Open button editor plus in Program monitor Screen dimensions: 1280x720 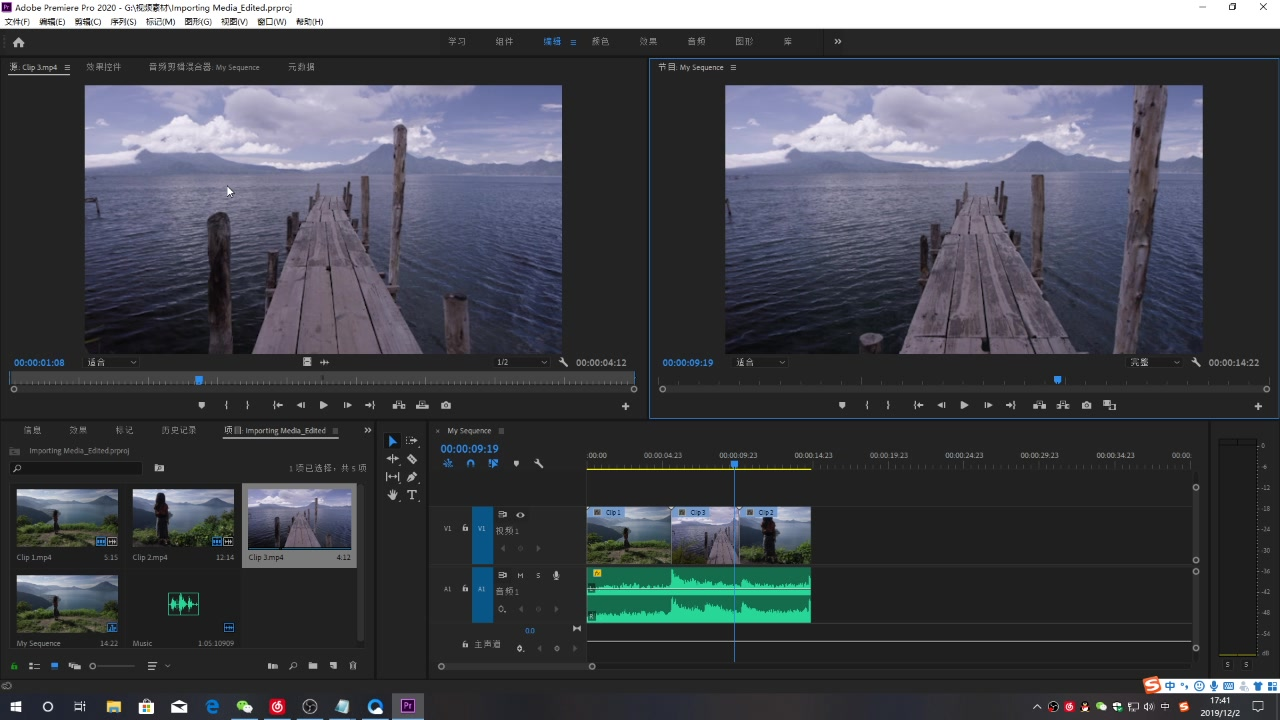(1258, 406)
